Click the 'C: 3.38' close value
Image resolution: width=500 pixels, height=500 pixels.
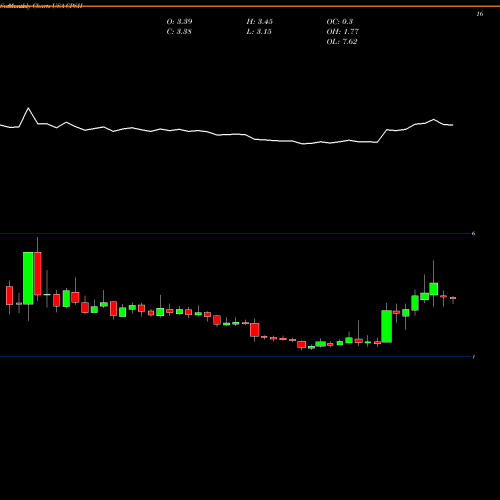click(x=179, y=32)
